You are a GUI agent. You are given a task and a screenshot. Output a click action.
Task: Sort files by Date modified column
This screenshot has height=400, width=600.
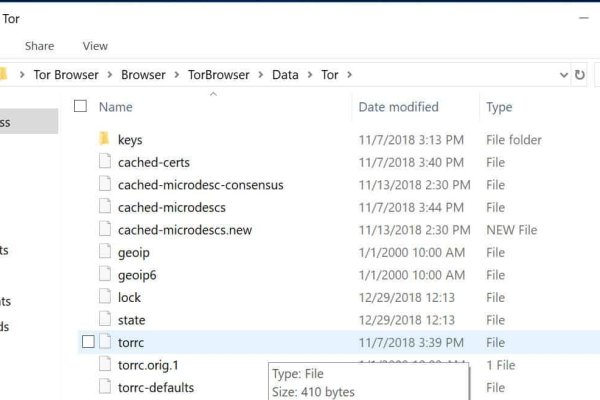pyautogui.click(x=398, y=107)
